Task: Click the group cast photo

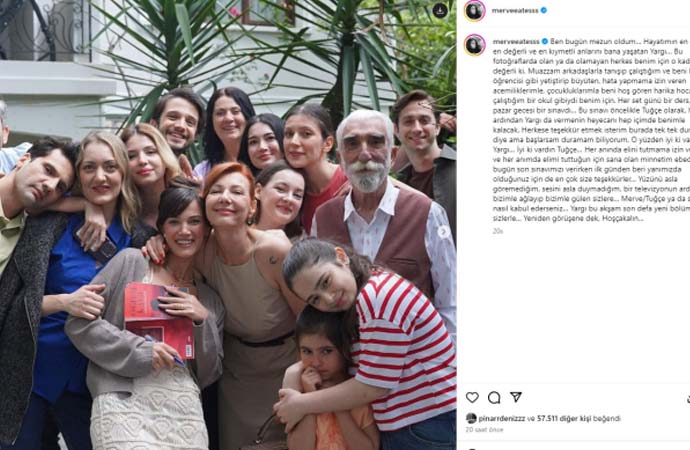Action: (x=228, y=225)
